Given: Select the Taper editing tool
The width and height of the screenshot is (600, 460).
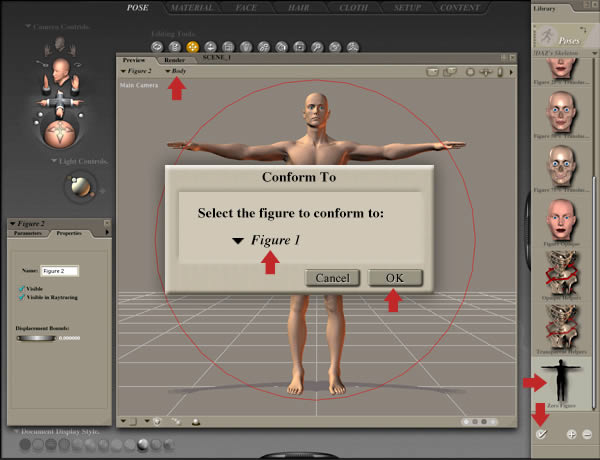Looking at the screenshot, I should [x=246, y=47].
